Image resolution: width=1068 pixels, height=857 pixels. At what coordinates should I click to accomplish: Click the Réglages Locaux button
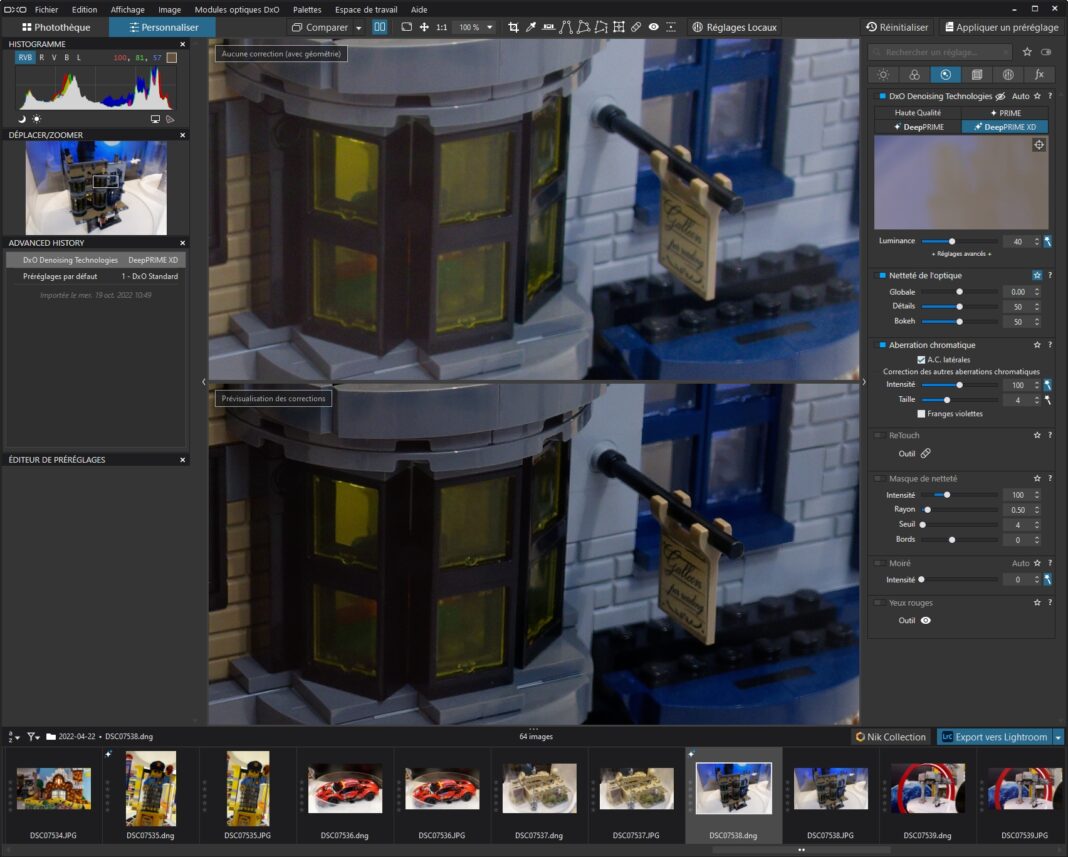pyautogui.click(x=734, y=27)
